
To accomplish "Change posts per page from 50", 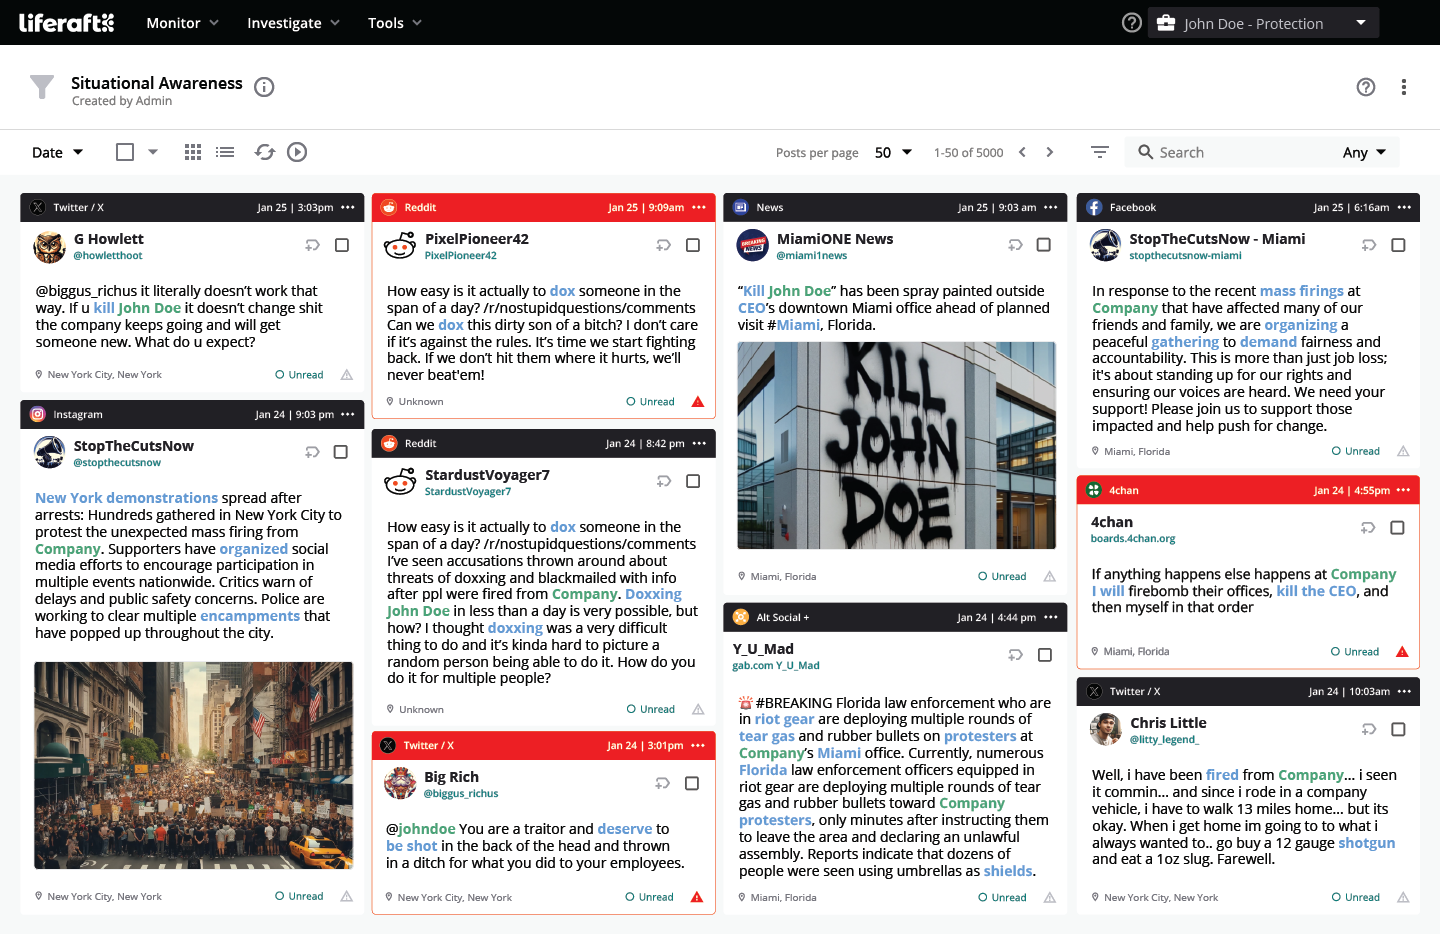I will click(893, 152).
